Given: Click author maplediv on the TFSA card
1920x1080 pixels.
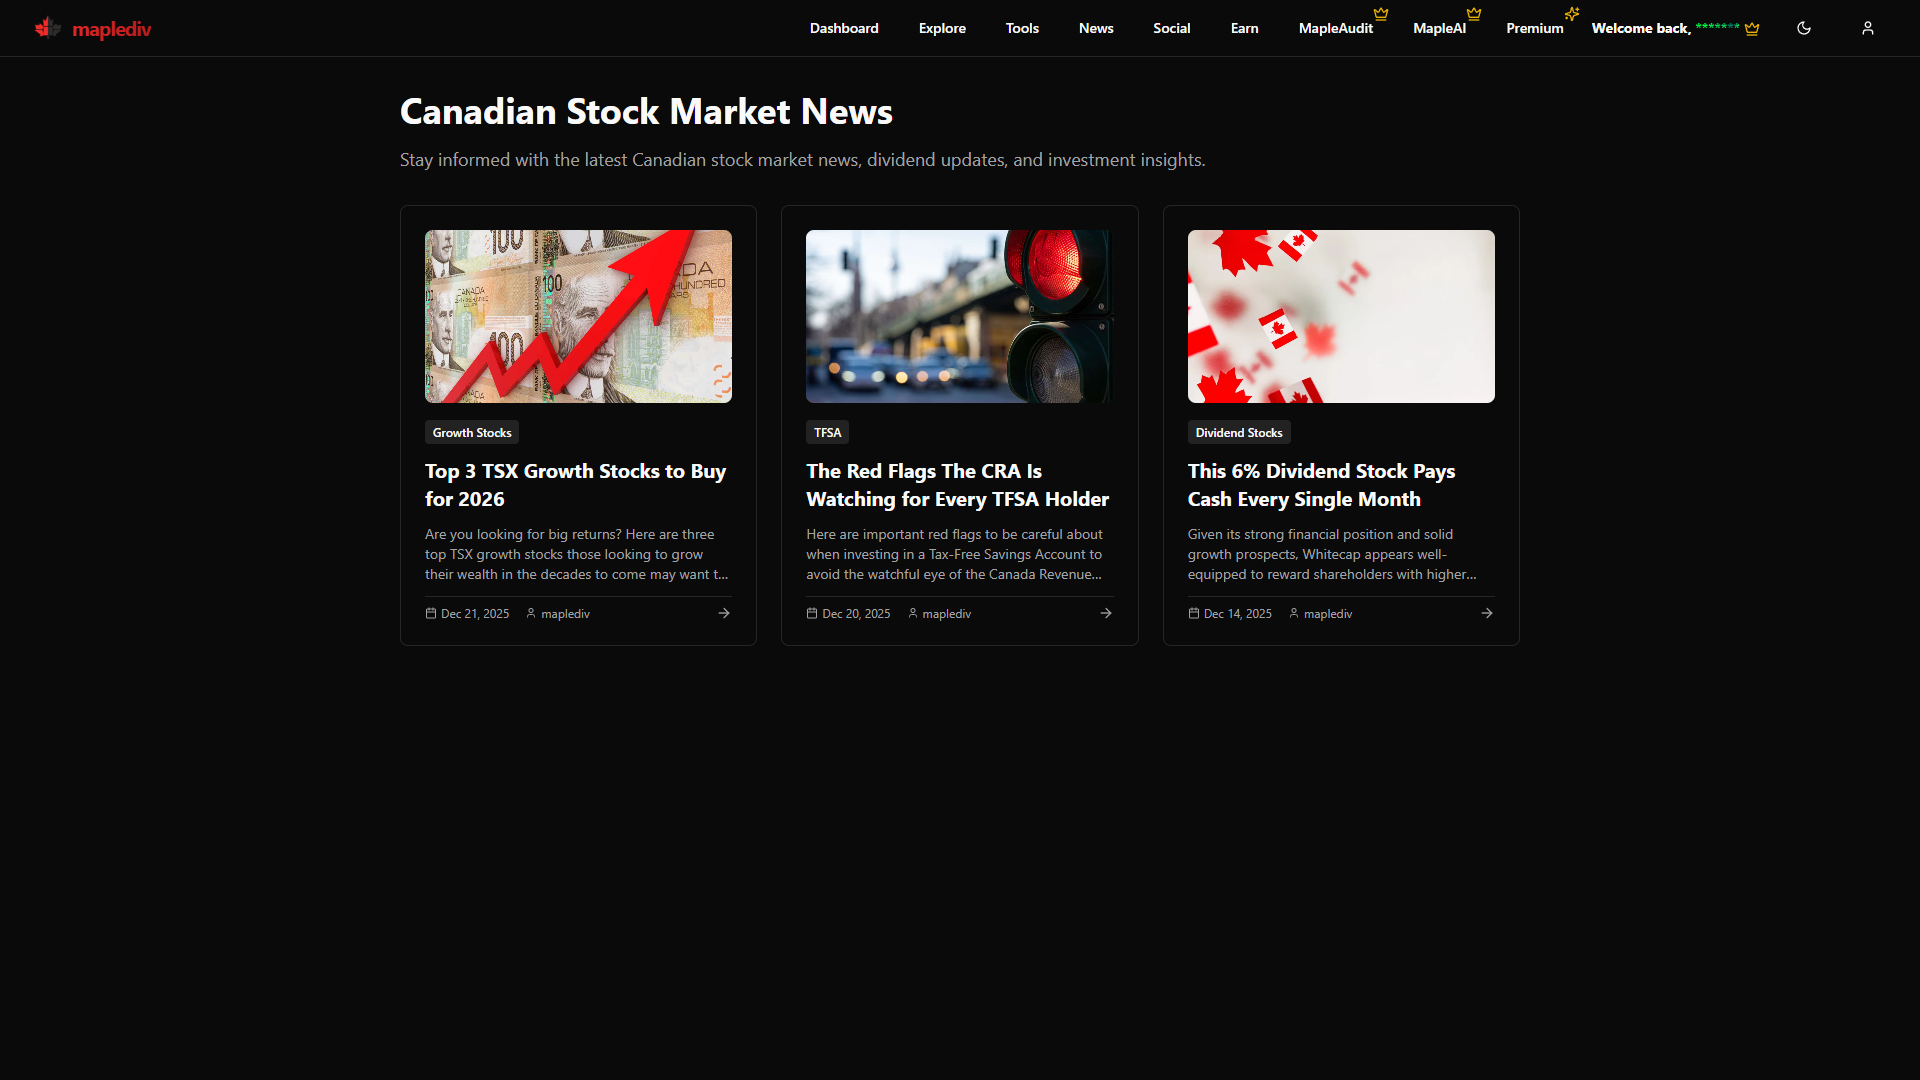Looking at the screenshot, I should (x=946, y=614).
